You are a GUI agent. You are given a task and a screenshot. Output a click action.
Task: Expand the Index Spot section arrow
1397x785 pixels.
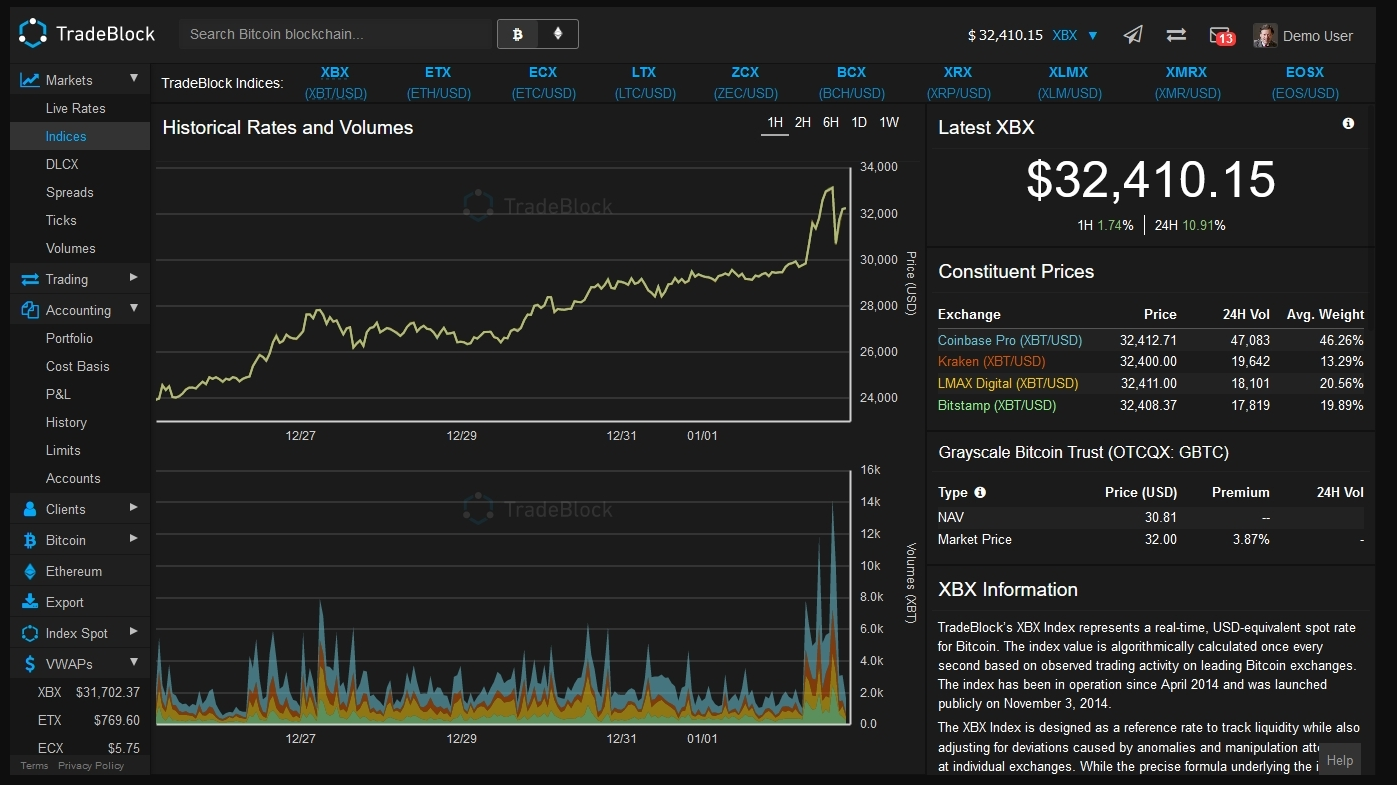coord(134,632)
